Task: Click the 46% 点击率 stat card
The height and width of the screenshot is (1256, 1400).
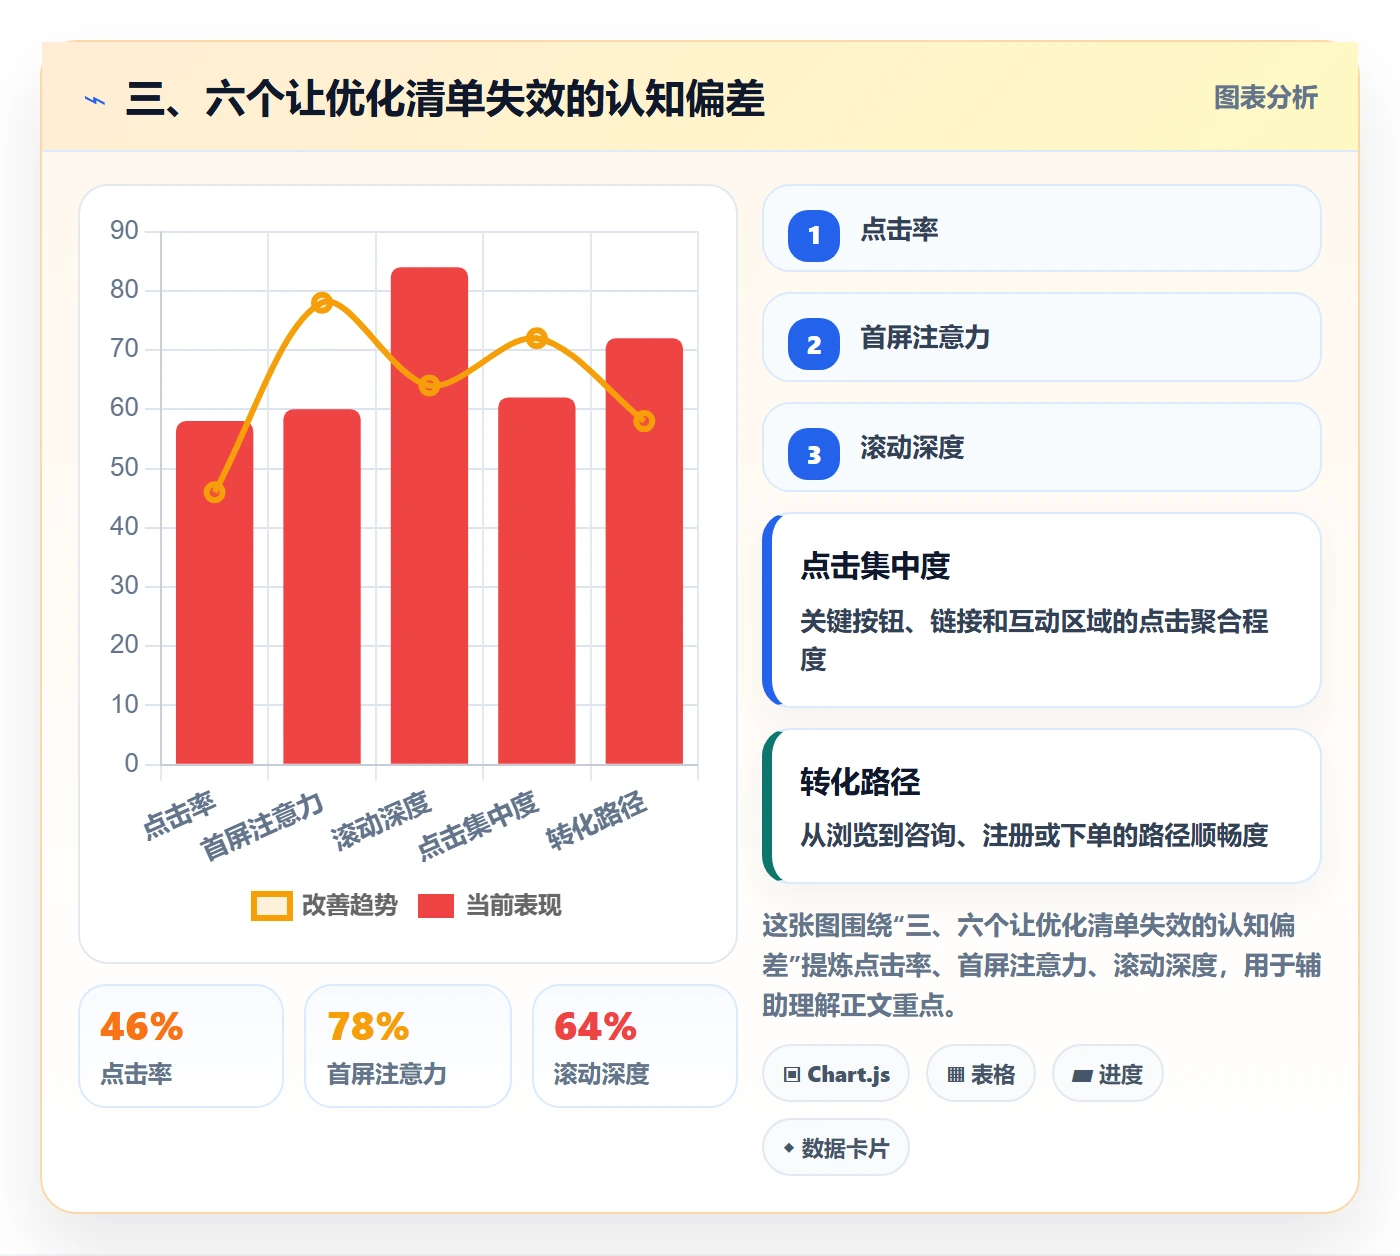Action: tap(181, 1046)
